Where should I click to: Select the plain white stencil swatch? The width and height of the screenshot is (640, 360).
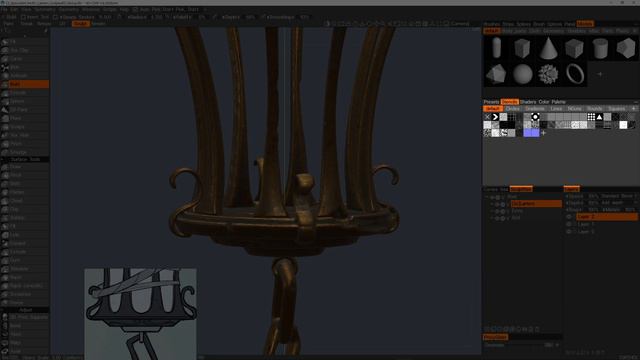[x=623, y=125]
